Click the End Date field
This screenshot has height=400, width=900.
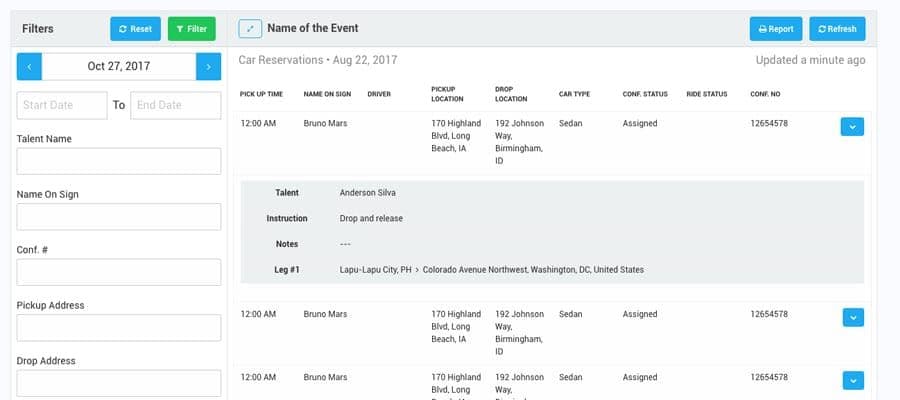[x=176, y=106]
